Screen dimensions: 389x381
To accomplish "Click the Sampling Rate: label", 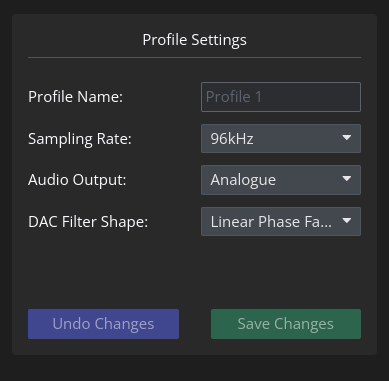I will tap(80, 139).
